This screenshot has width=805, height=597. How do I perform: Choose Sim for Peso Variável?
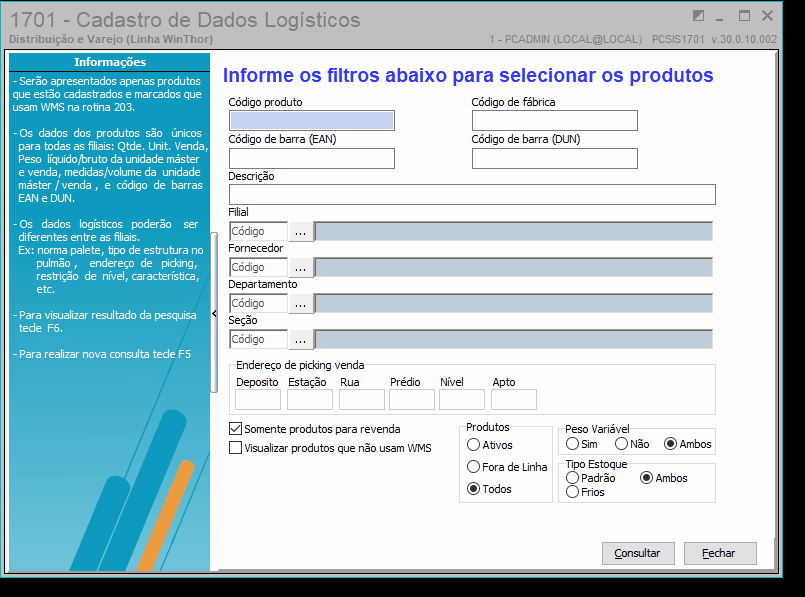pyautogui.click(x=572, y=444)
